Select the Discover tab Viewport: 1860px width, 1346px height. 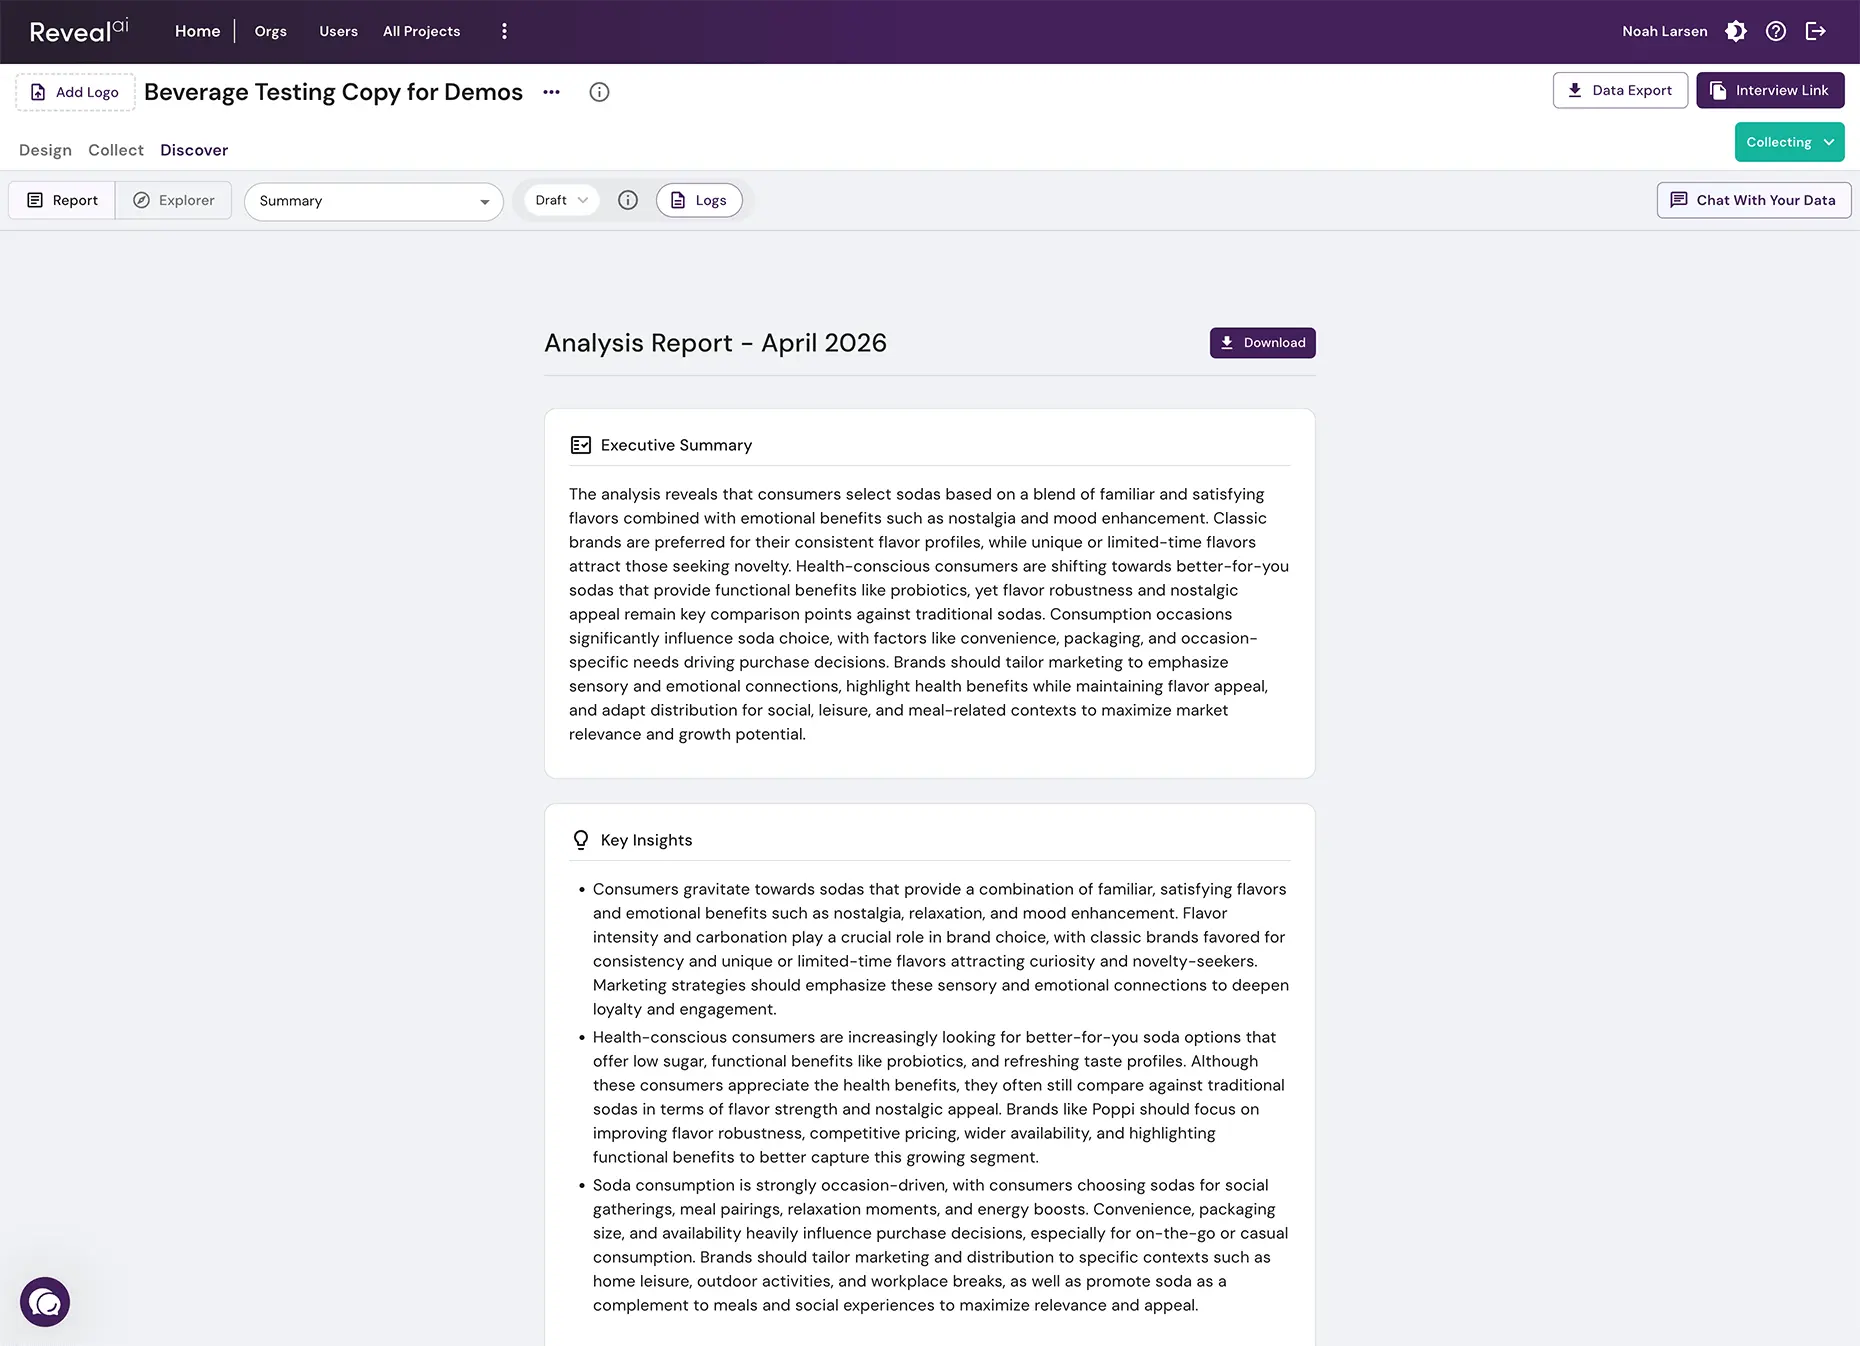[x=194, y=150]
